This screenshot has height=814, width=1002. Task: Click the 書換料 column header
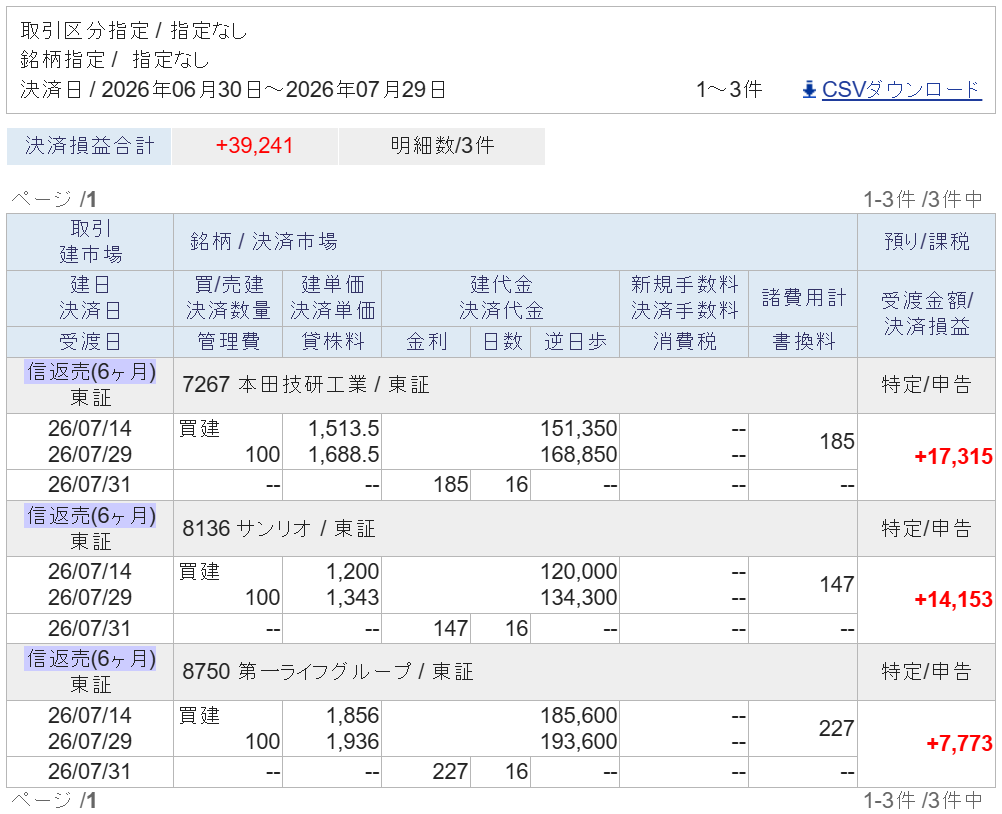803,342
